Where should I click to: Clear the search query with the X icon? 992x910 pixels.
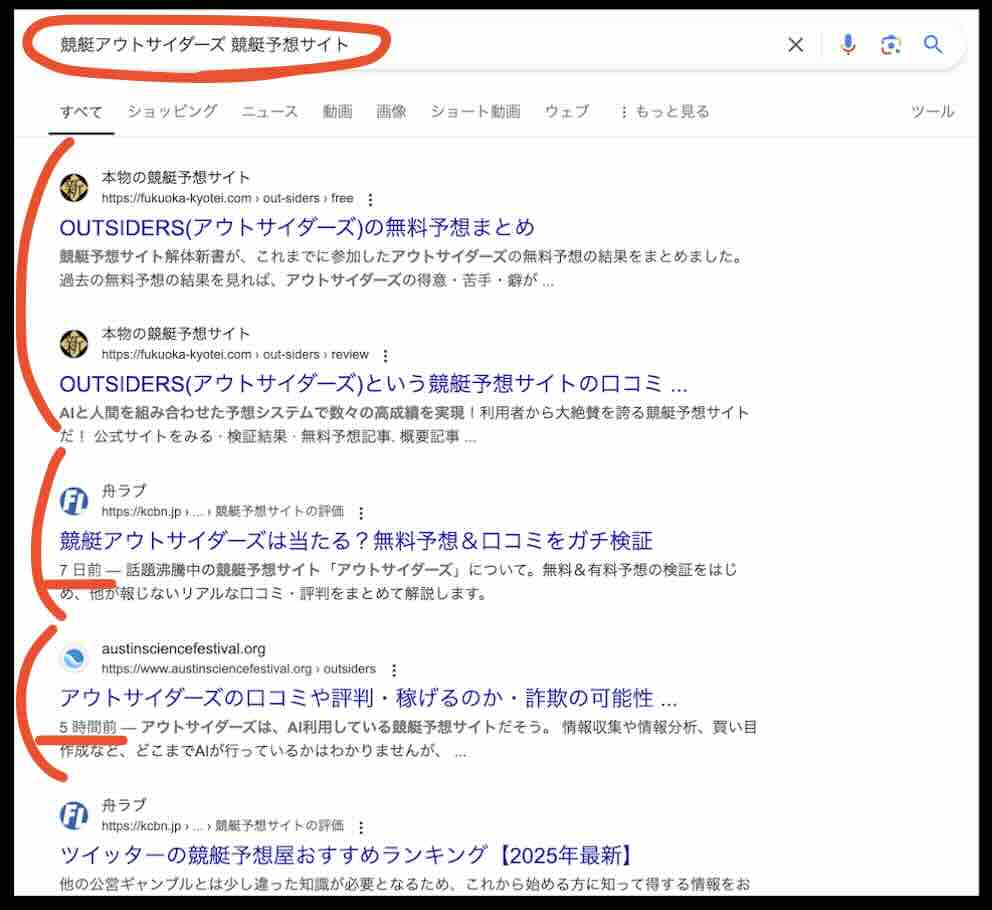click(795, 45)
